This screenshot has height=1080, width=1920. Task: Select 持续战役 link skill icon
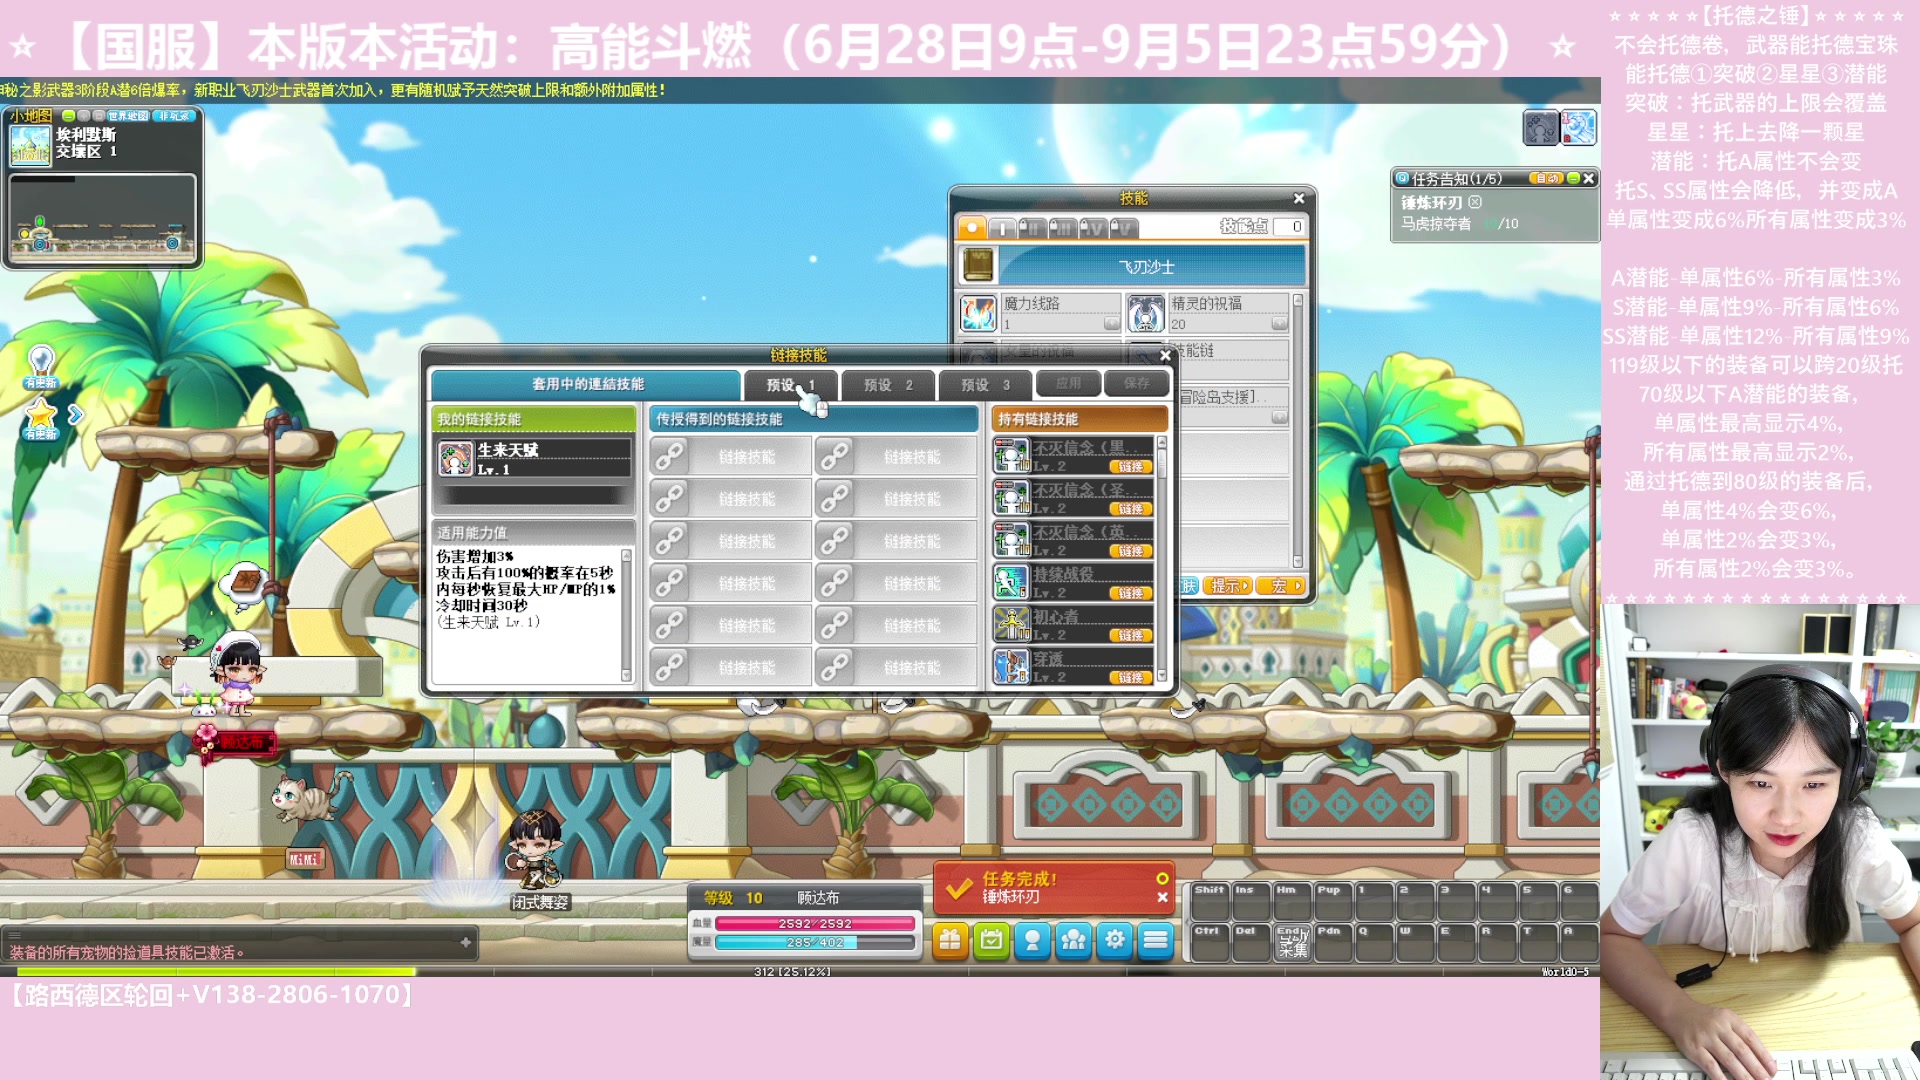(x=1011, y=582)
